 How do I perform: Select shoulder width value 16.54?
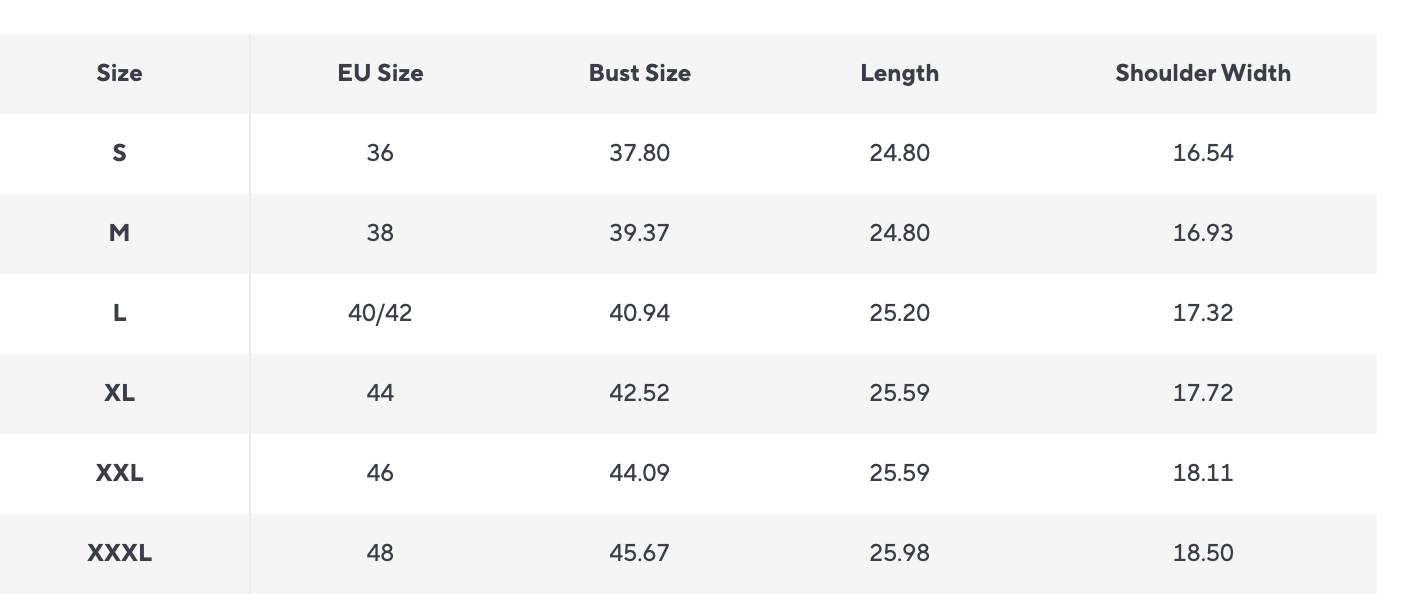(1202, 153)
